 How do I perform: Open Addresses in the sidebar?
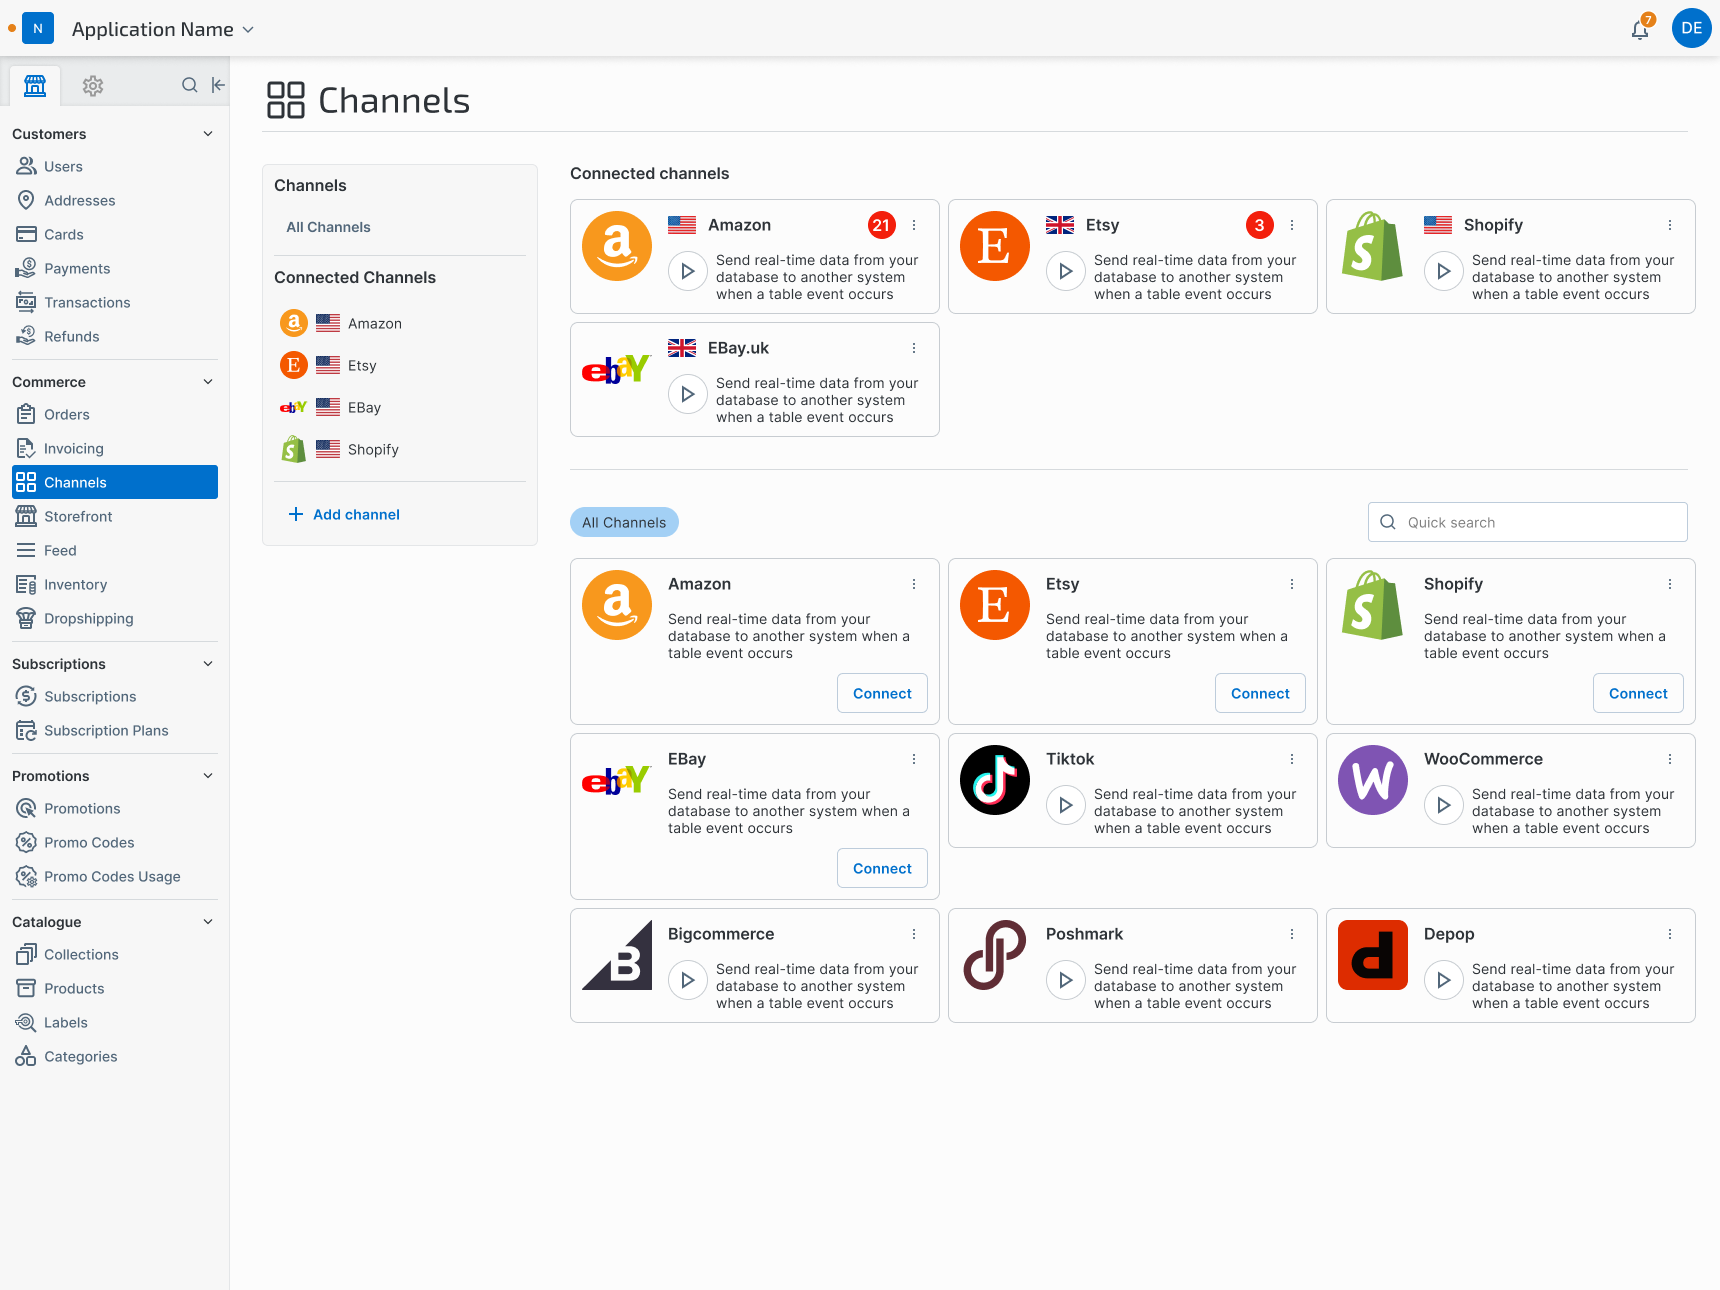[115, 201]
